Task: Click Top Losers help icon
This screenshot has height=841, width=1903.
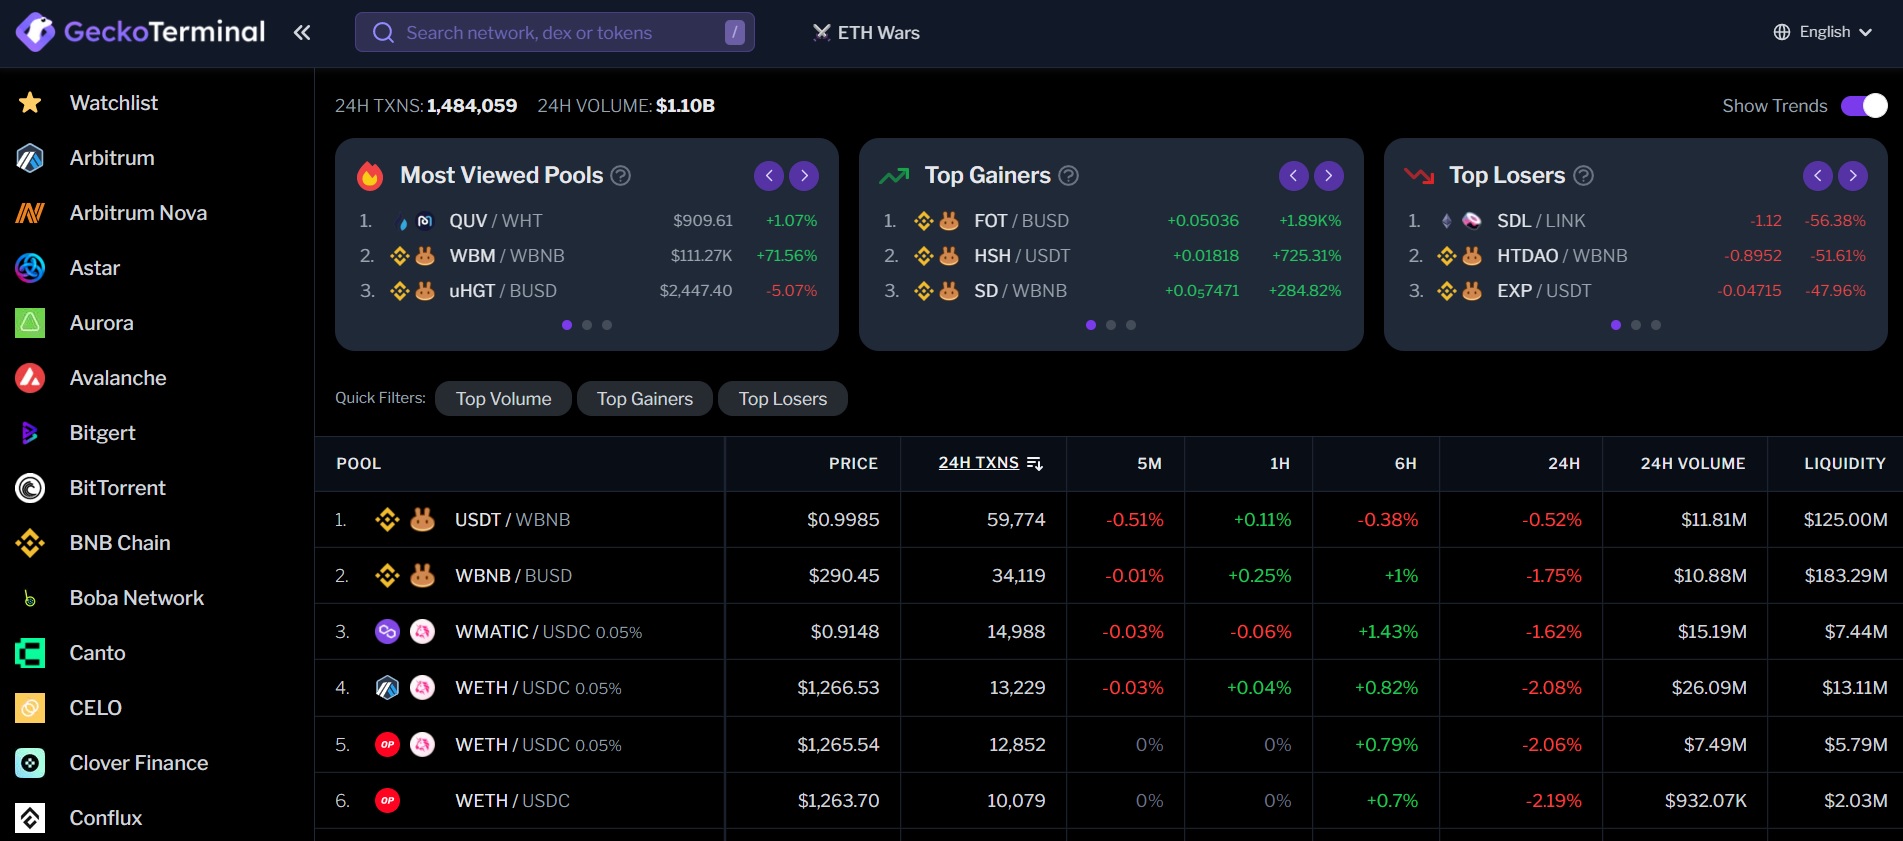Action: coord(1584,176)
